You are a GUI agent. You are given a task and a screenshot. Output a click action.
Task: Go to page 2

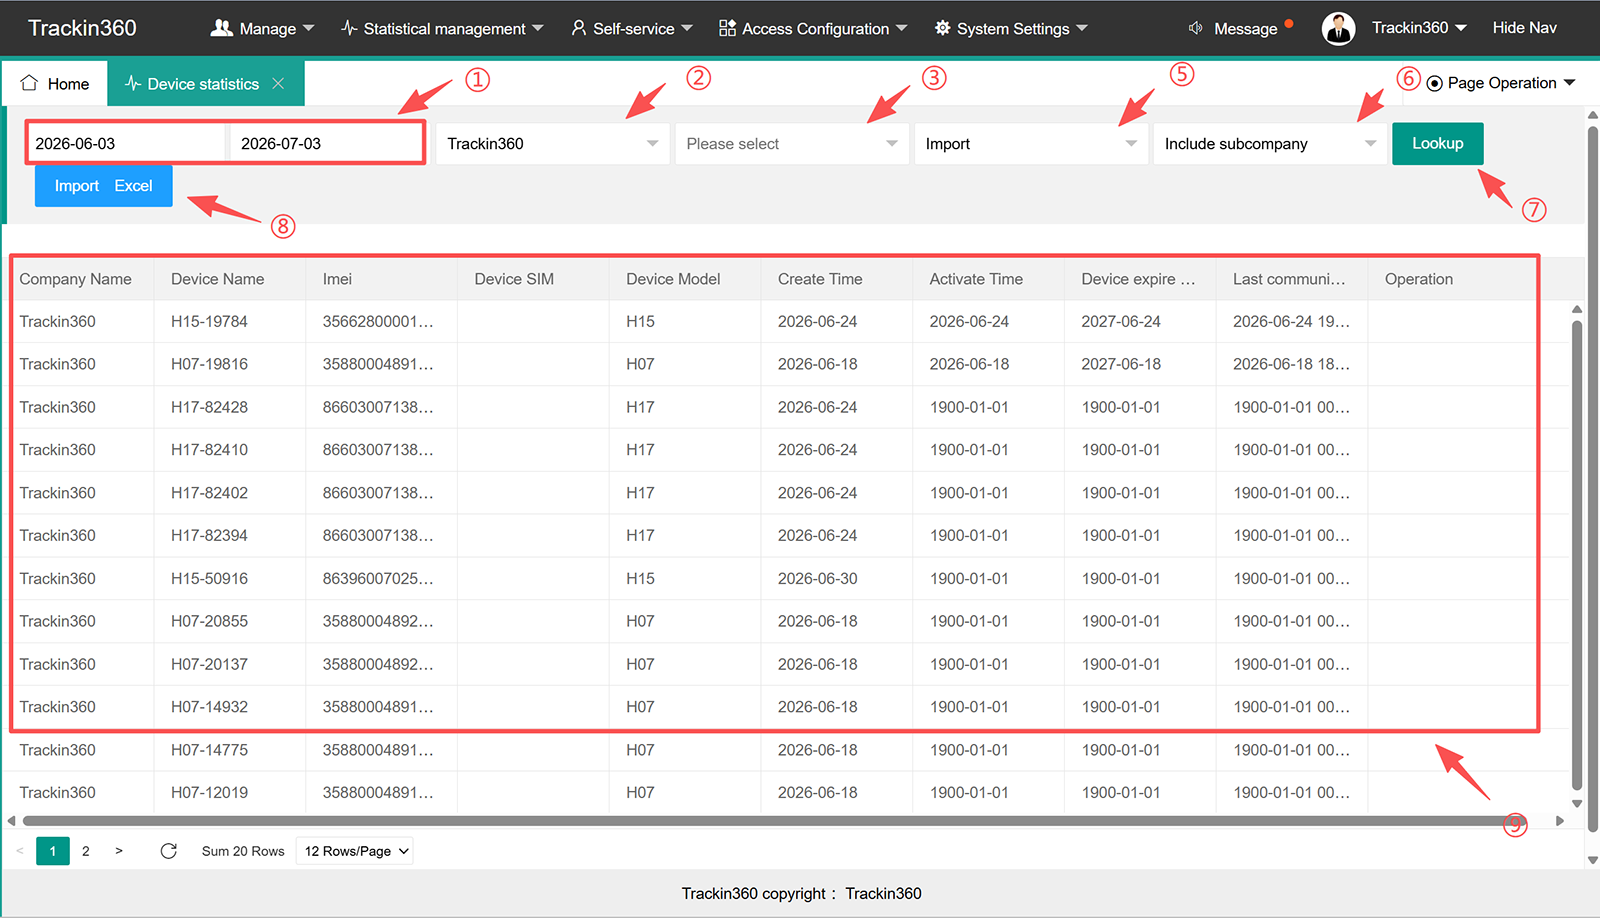86,851
